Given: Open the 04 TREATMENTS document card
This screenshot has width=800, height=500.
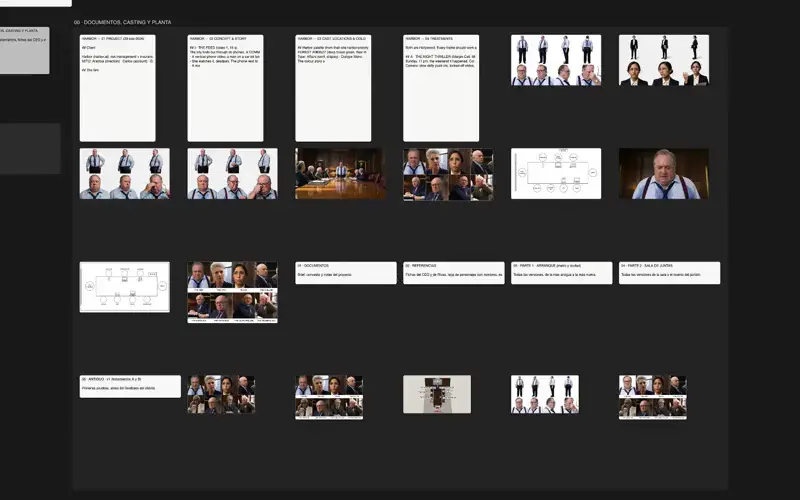Looking at the screenshot, I should 441,88.
